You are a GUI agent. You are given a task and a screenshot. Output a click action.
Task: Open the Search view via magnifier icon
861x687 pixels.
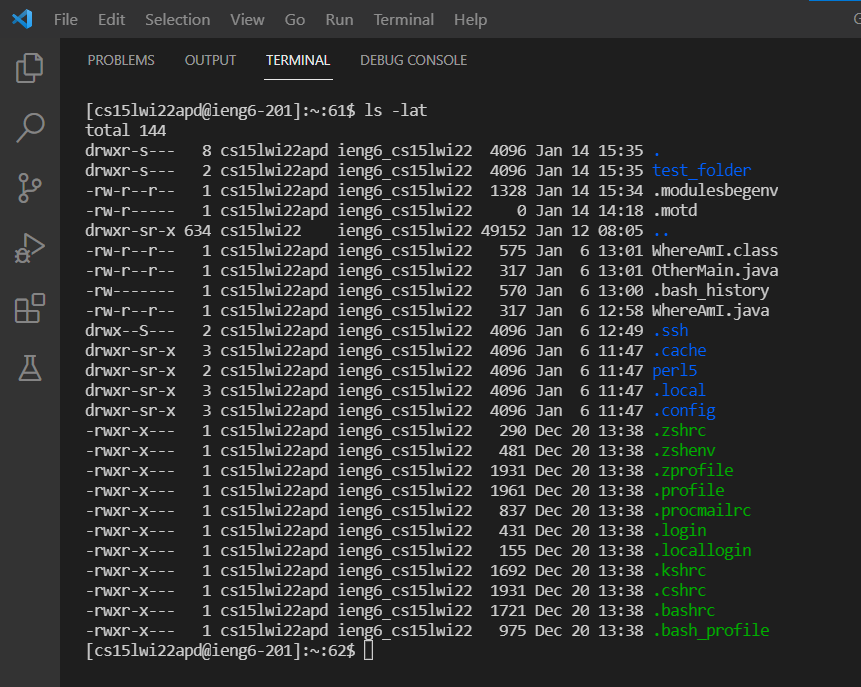30,128
